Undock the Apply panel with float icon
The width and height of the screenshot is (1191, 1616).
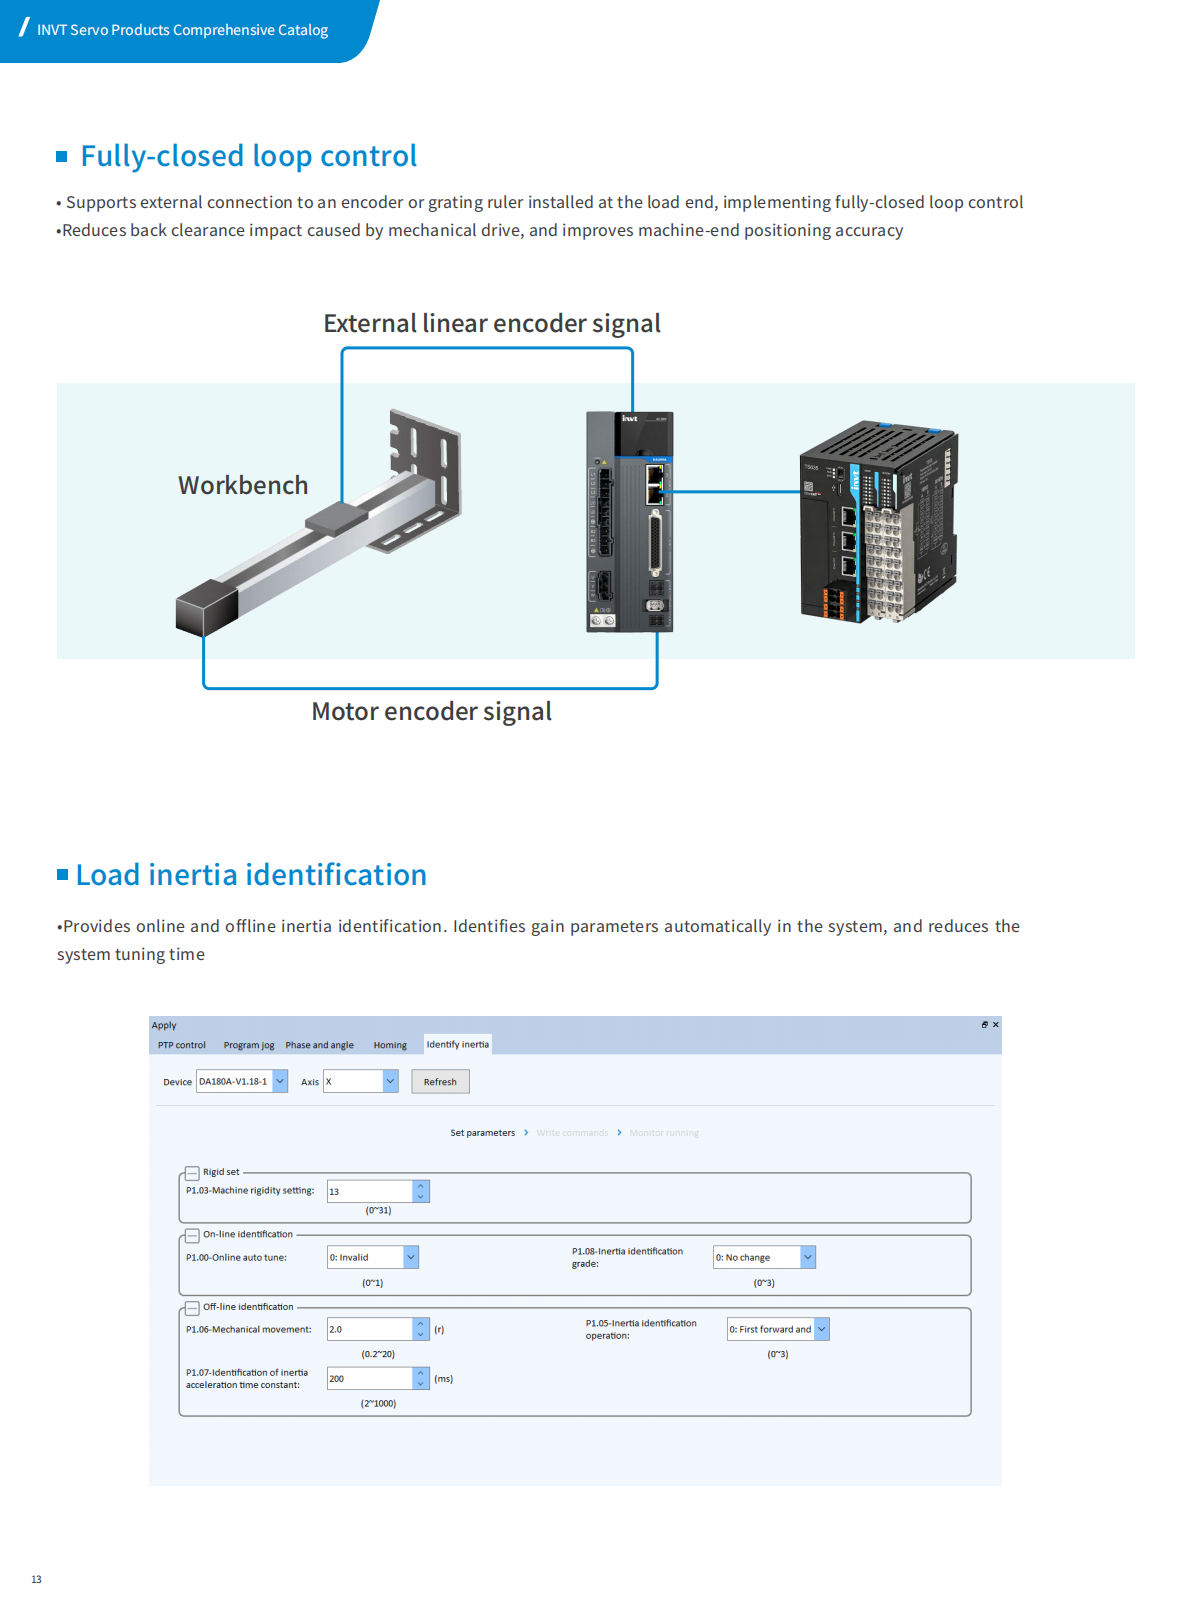(x=984, y=1025)
